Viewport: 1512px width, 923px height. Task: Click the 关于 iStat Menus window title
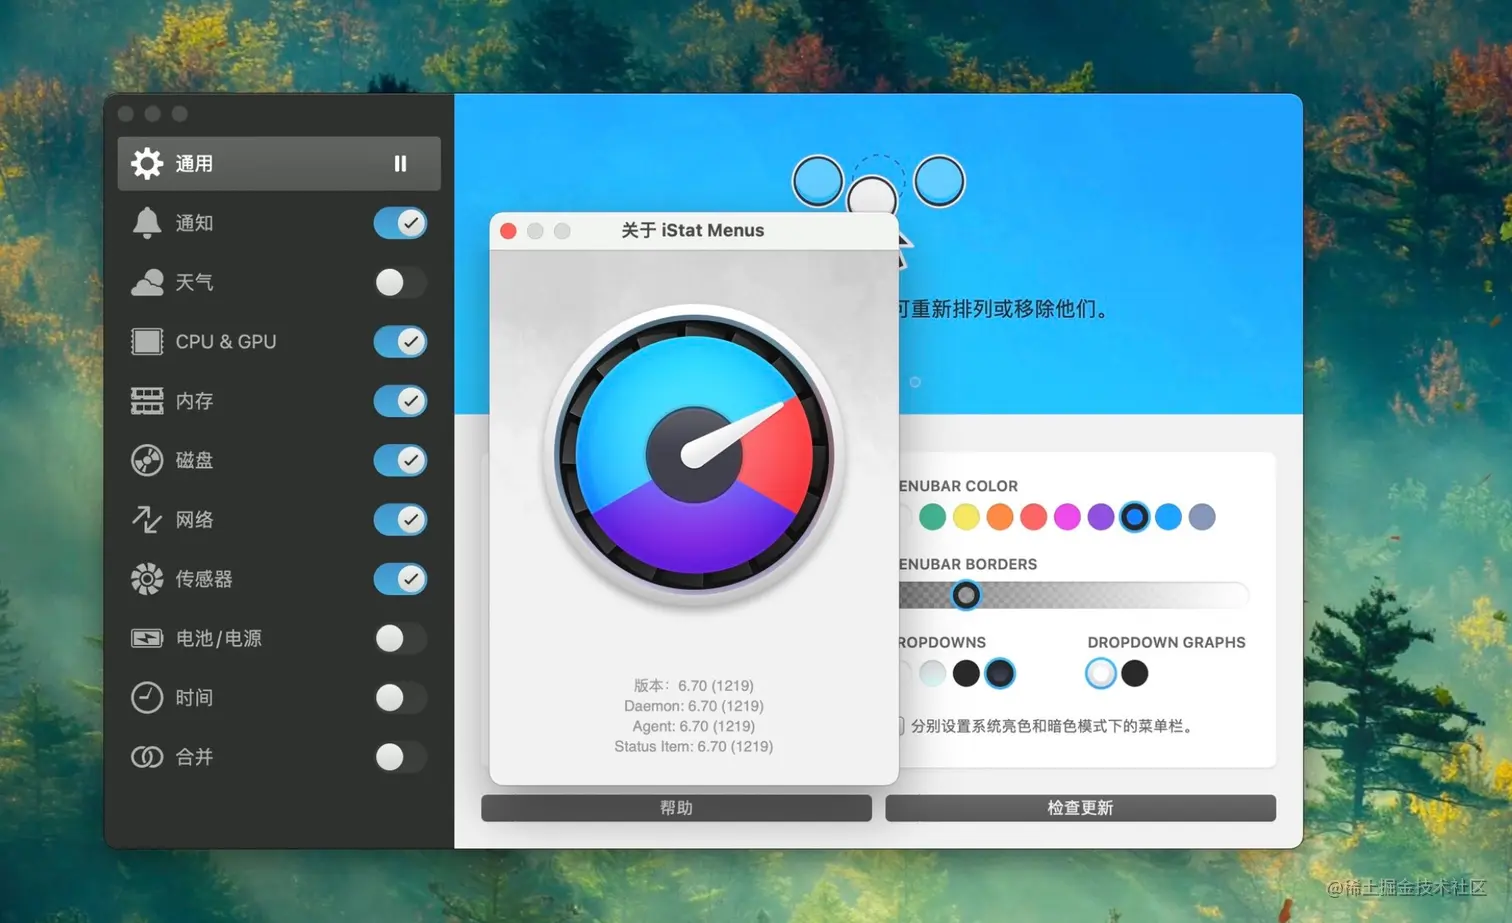693,231
